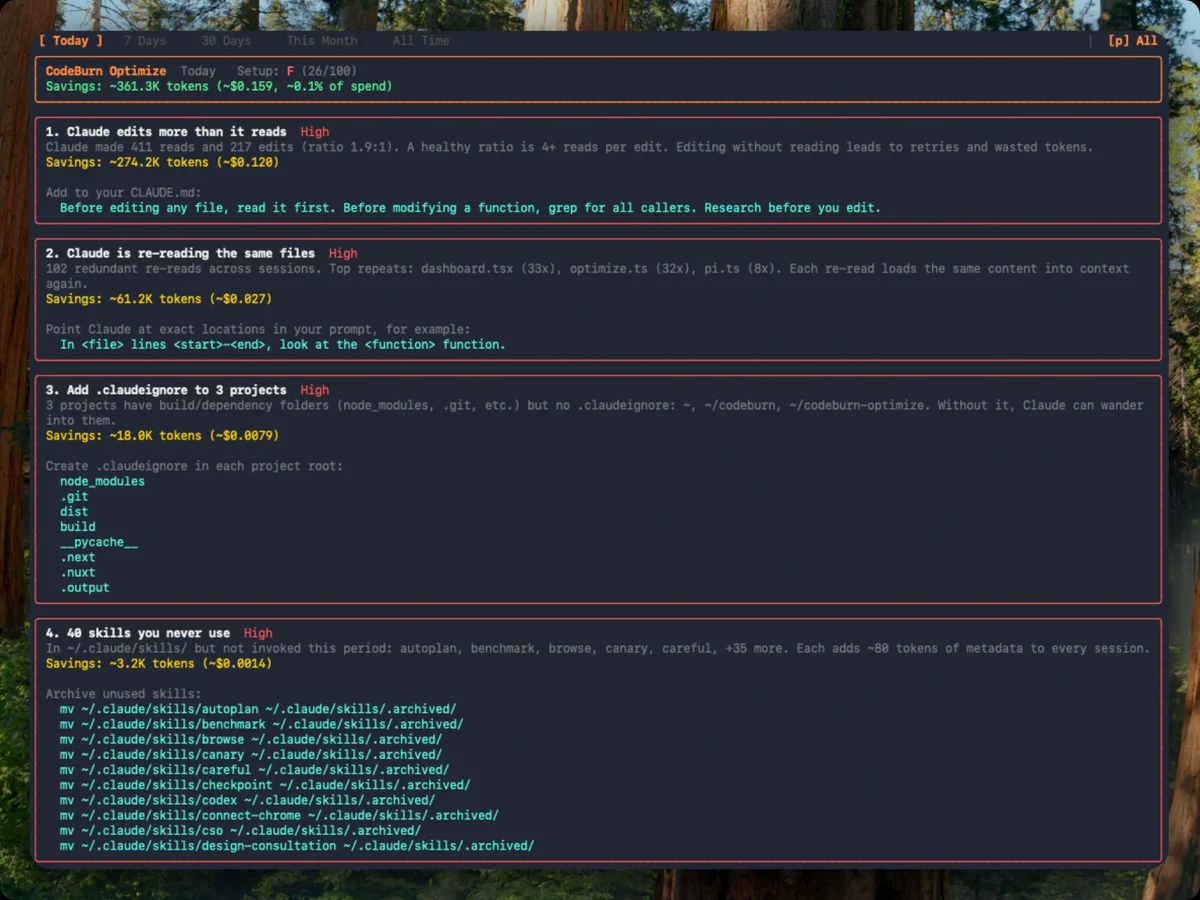Toggle the [p] All project filter
1200x900 pixels.
(1133, 41)
